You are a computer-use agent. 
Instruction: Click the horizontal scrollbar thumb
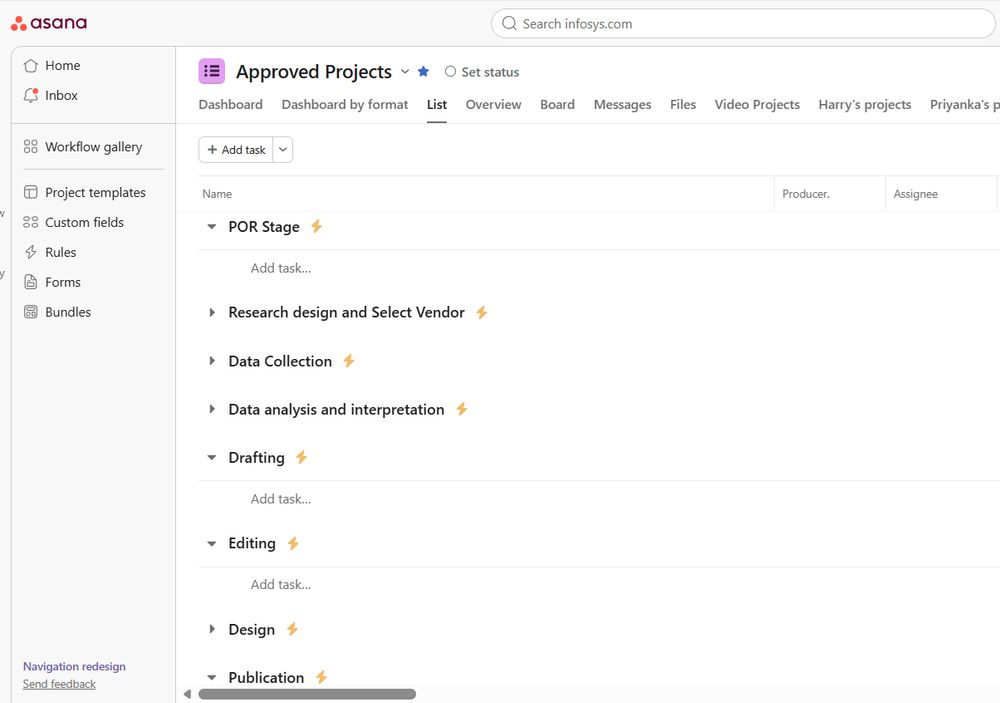point(307,694)
